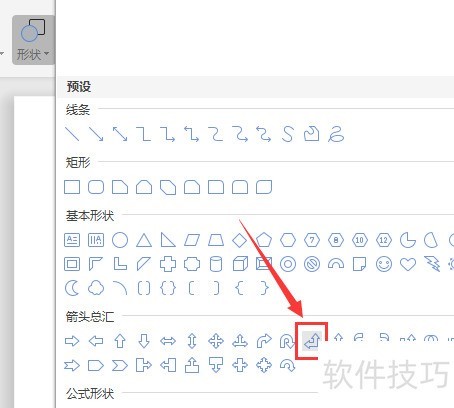Select the left-right block arrow

pyautogui.click(x=168, y=341)
